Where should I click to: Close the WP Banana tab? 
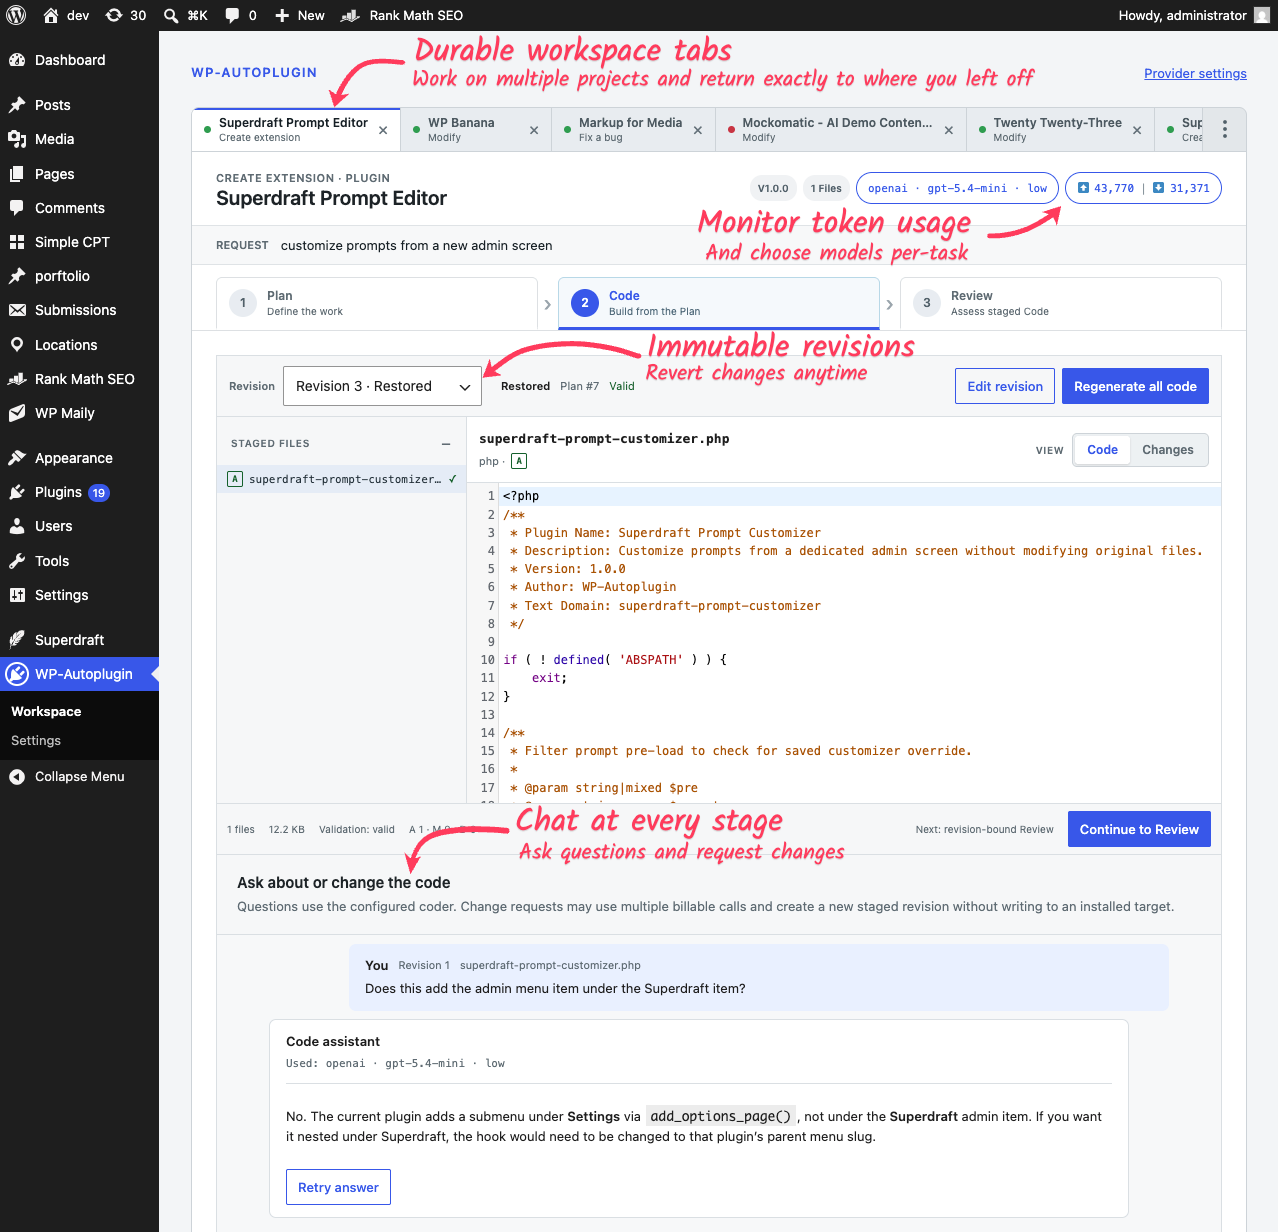534,130
